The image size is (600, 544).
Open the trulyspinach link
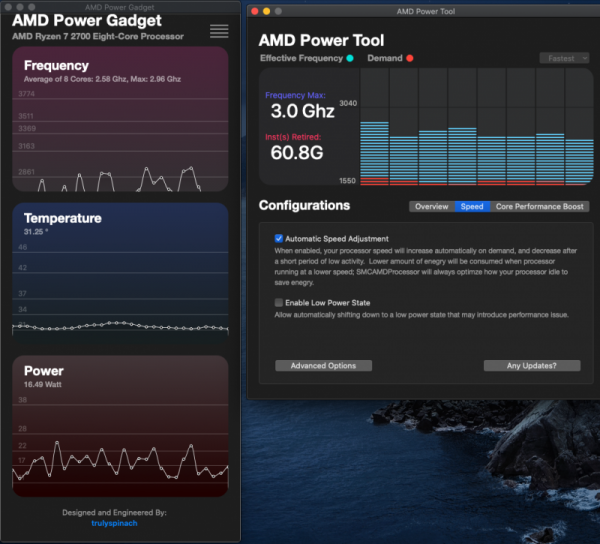114,523
